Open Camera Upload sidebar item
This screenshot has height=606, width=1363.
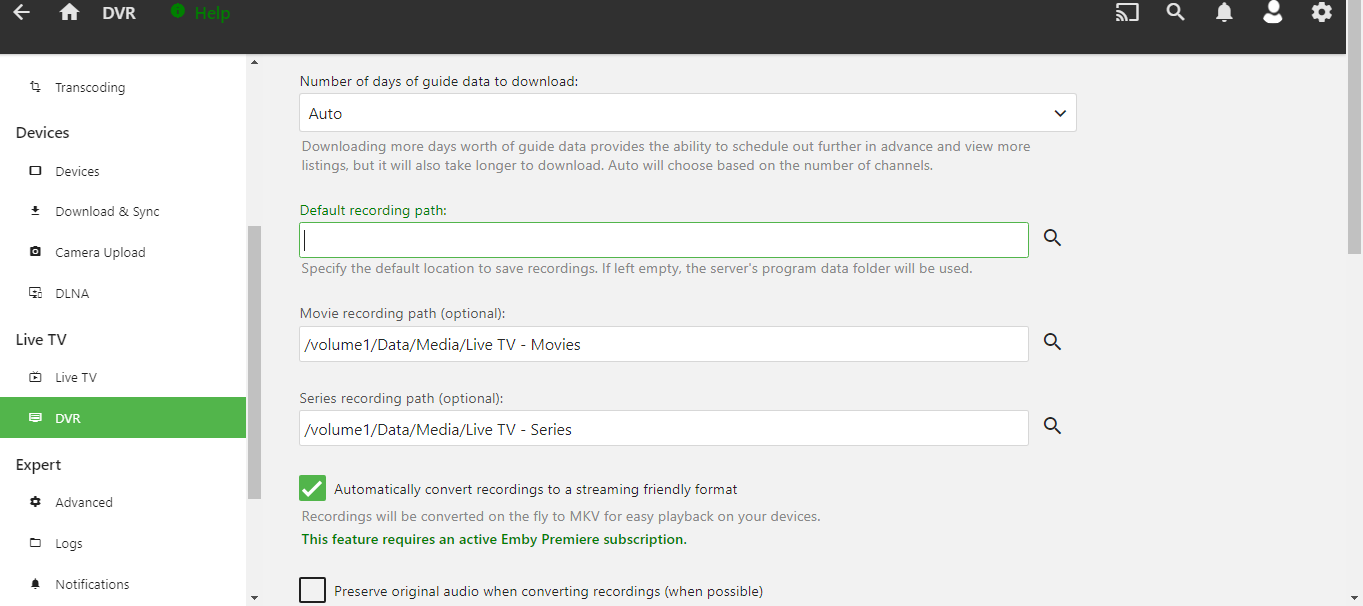[x=100, y=253]
